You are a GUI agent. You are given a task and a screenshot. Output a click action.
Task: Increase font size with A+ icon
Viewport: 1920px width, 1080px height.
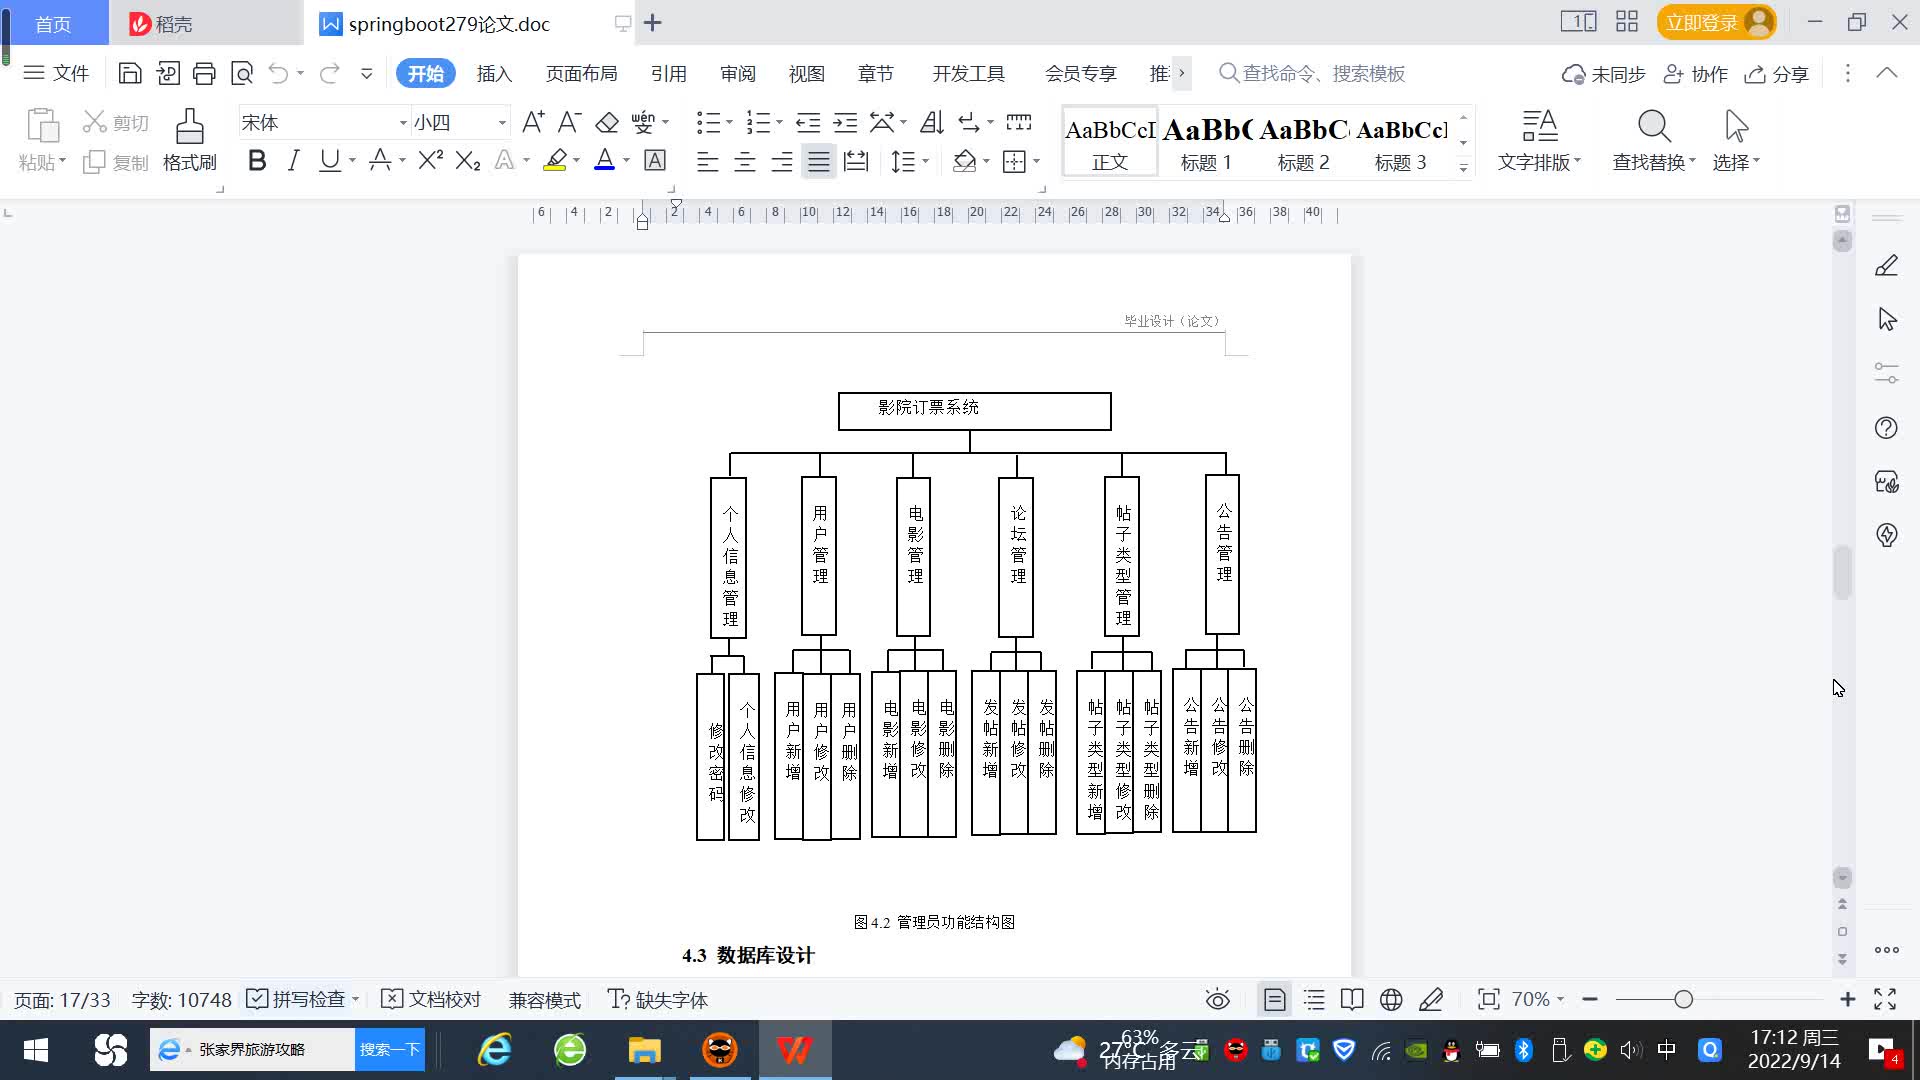tap(533, 122)
